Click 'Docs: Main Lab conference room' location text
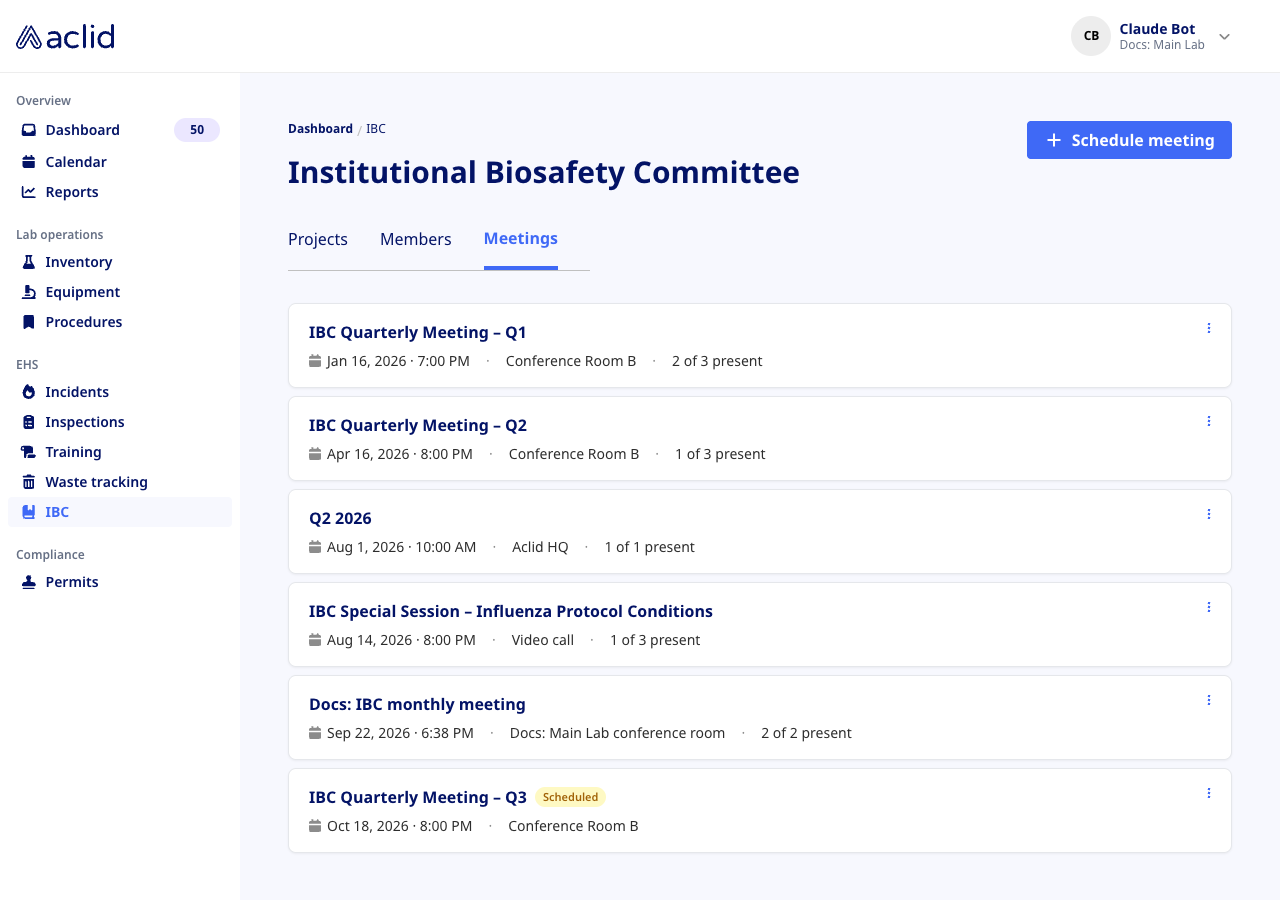Screen dimensions: 1280x900 (x=617, y=733)
